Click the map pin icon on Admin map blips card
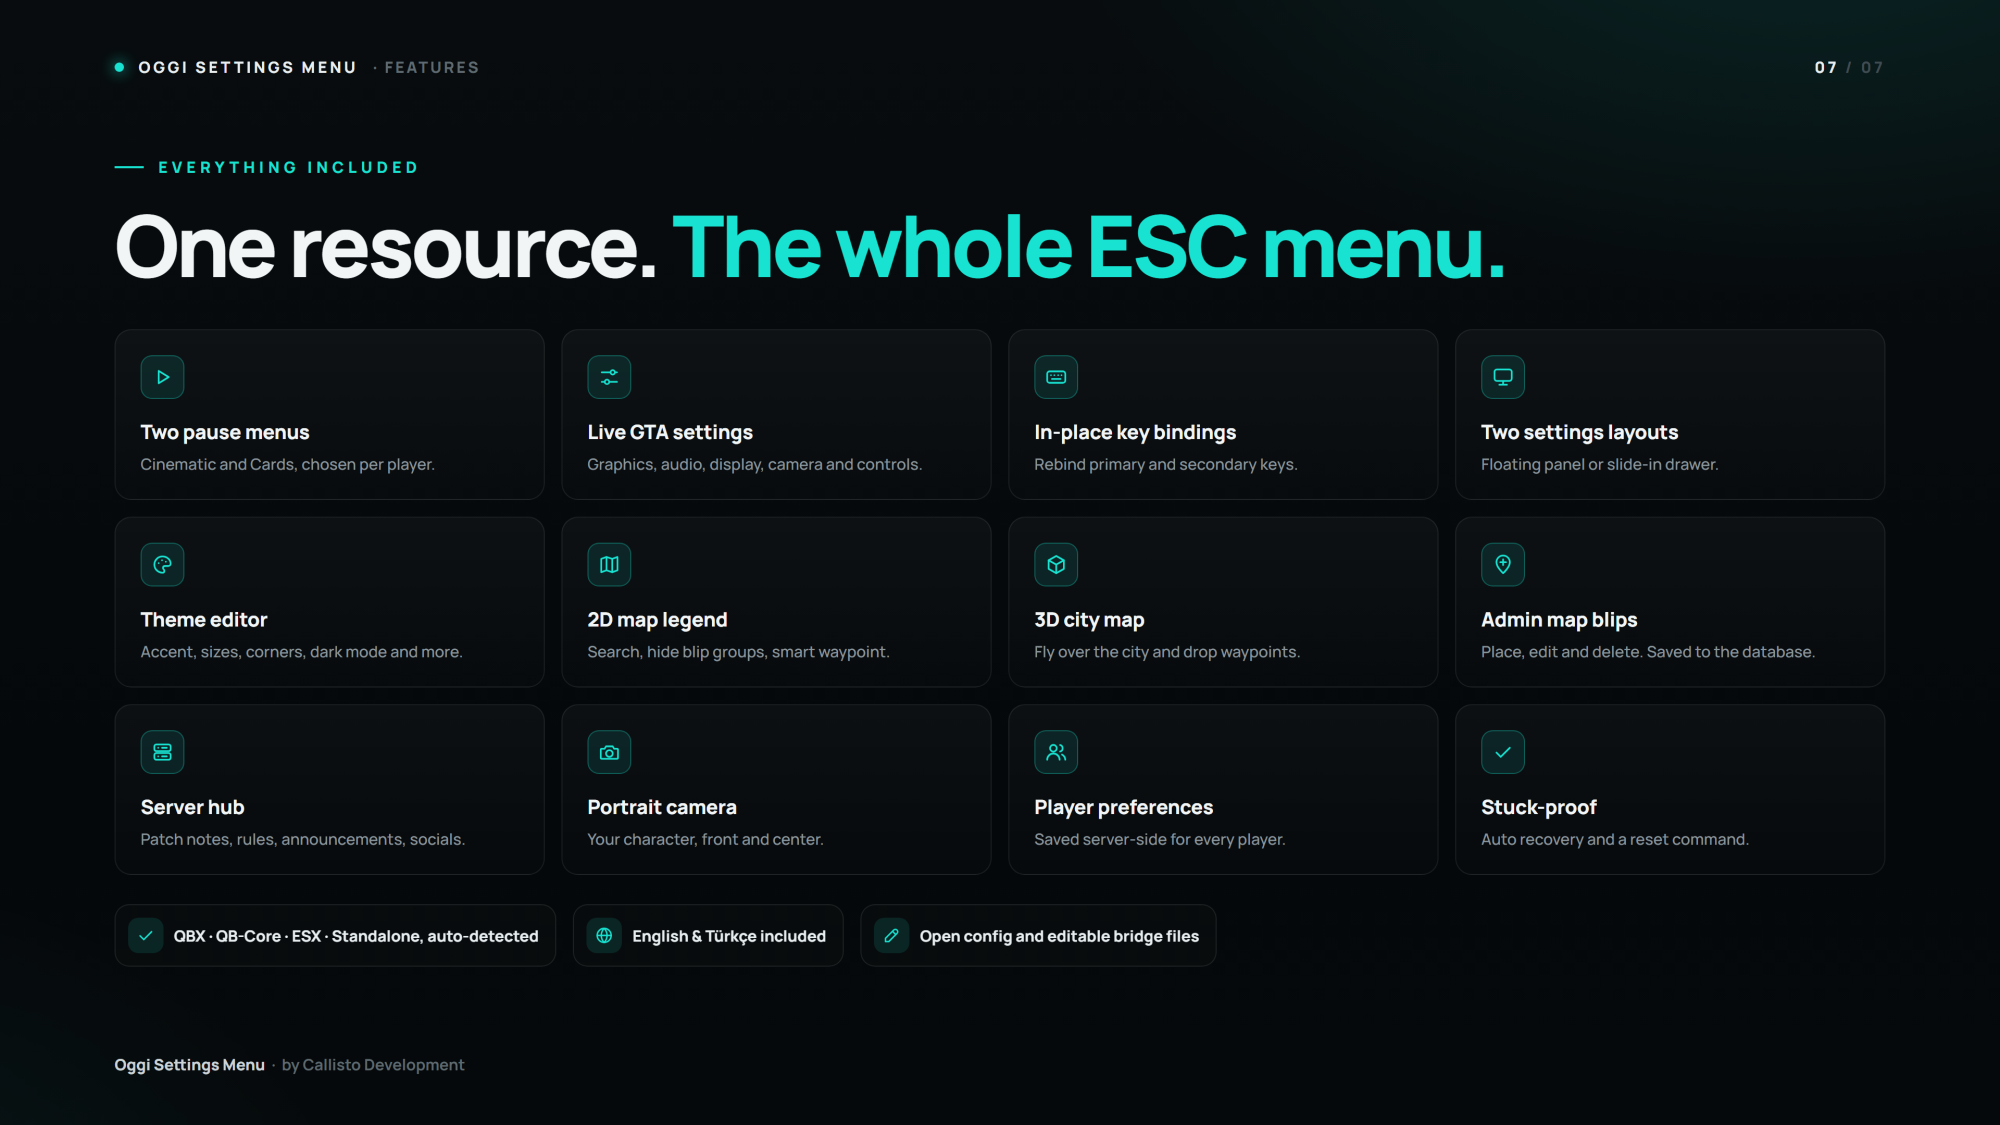This screenshot has width=2000, height=1125. (1503, 565)
